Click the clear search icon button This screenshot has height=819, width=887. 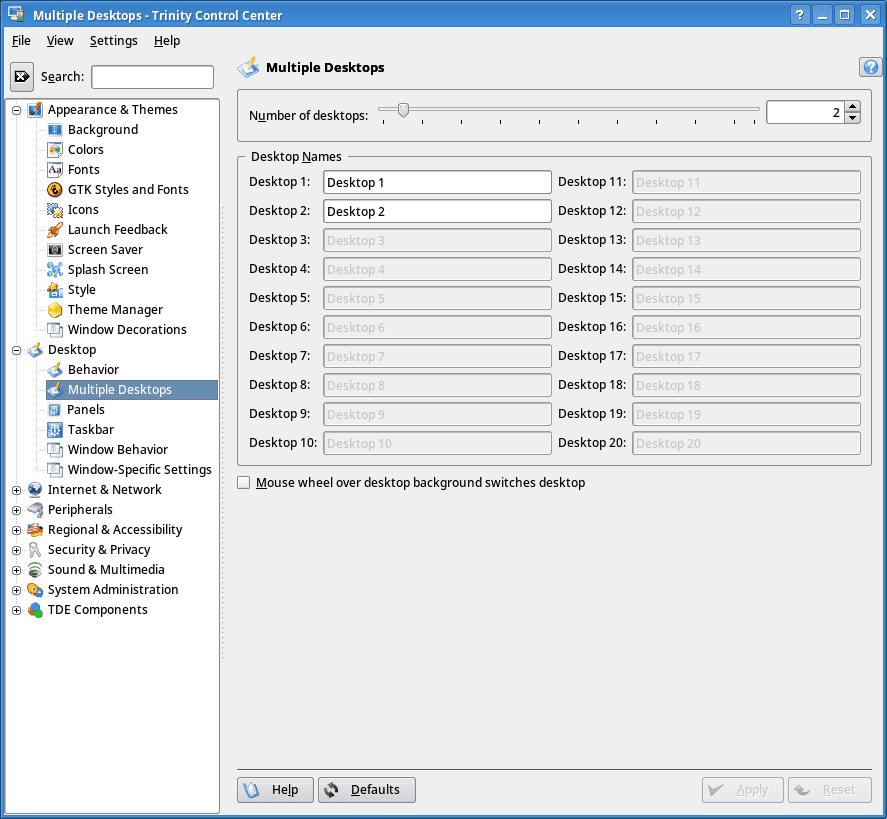pyautogui.click(x=22, y=76)
